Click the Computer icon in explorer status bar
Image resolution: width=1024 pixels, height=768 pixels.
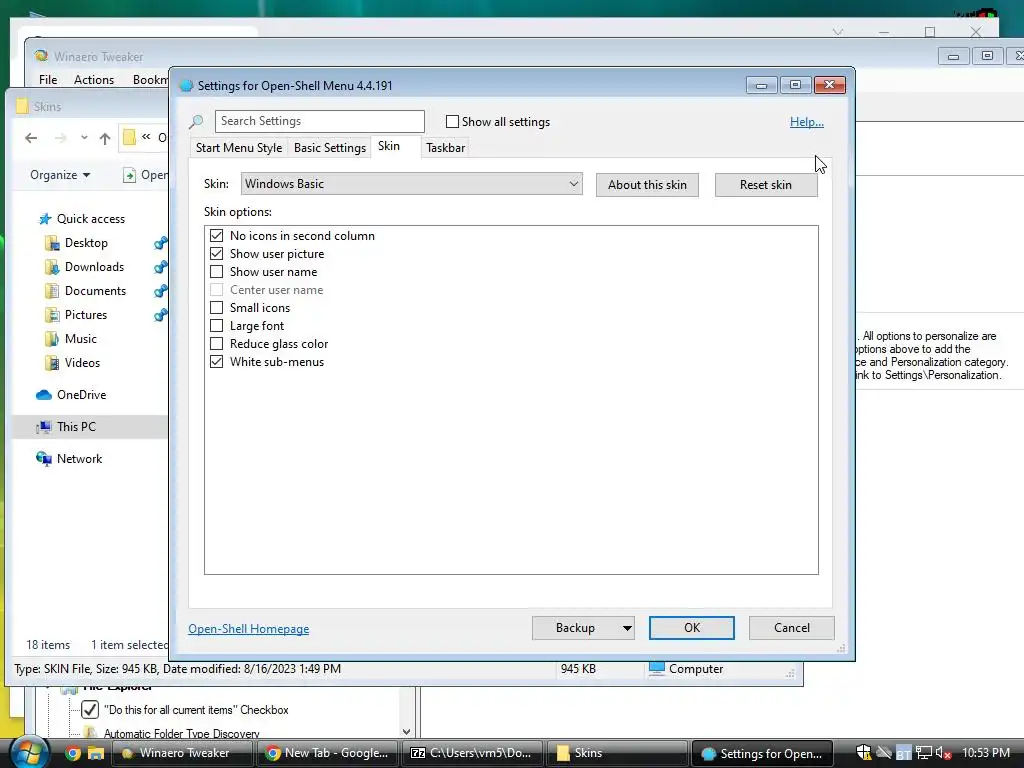(657, 668)
